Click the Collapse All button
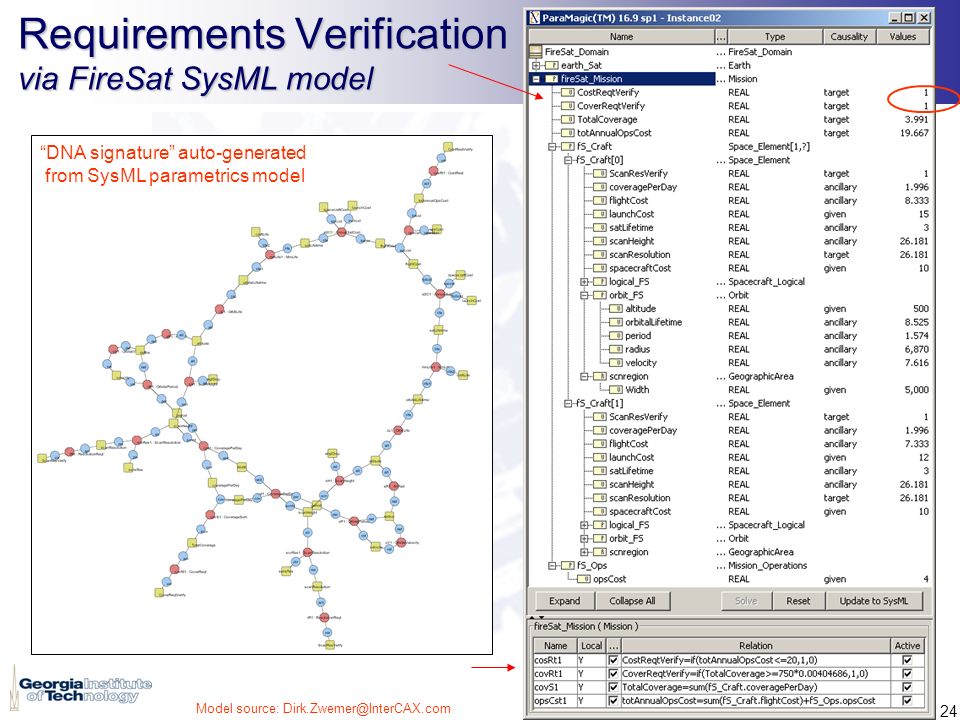 632,601
